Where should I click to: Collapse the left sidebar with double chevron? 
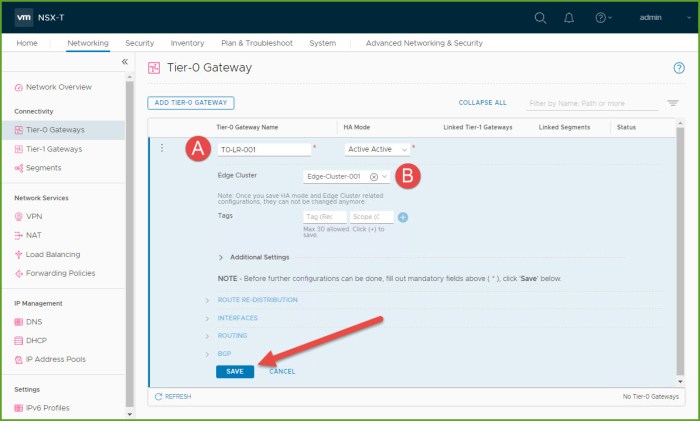[x=125, y=62]
